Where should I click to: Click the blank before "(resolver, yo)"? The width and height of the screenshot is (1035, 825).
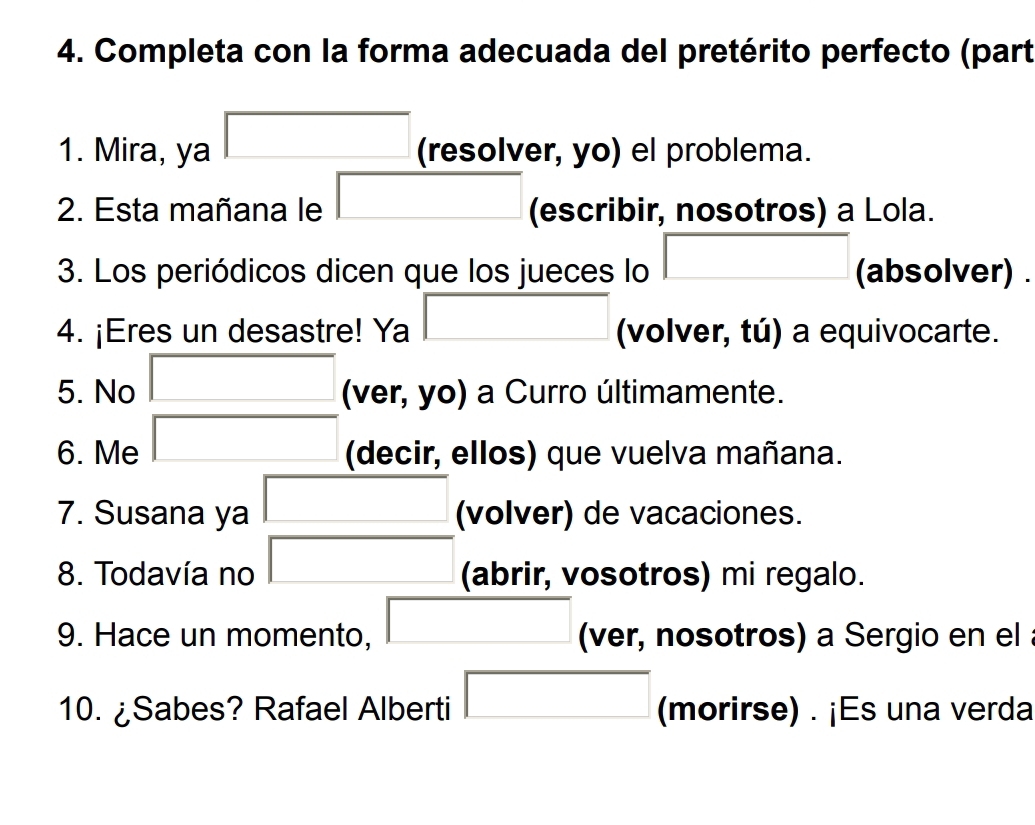(x=319, y=136)
